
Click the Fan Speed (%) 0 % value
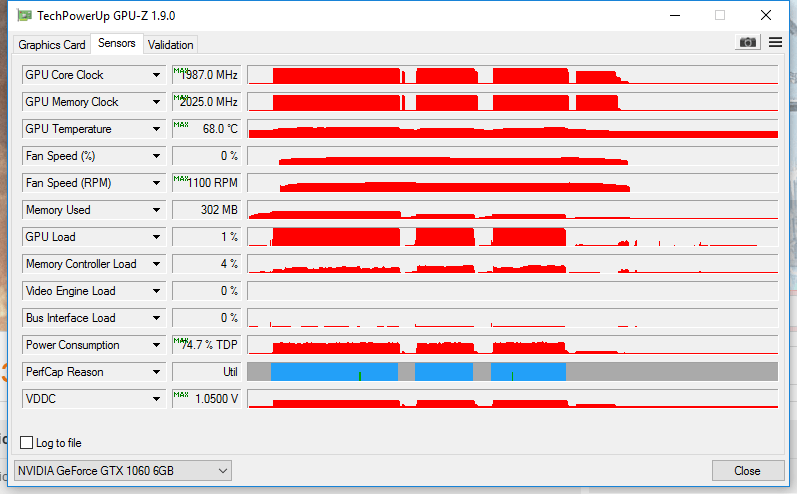206,156
